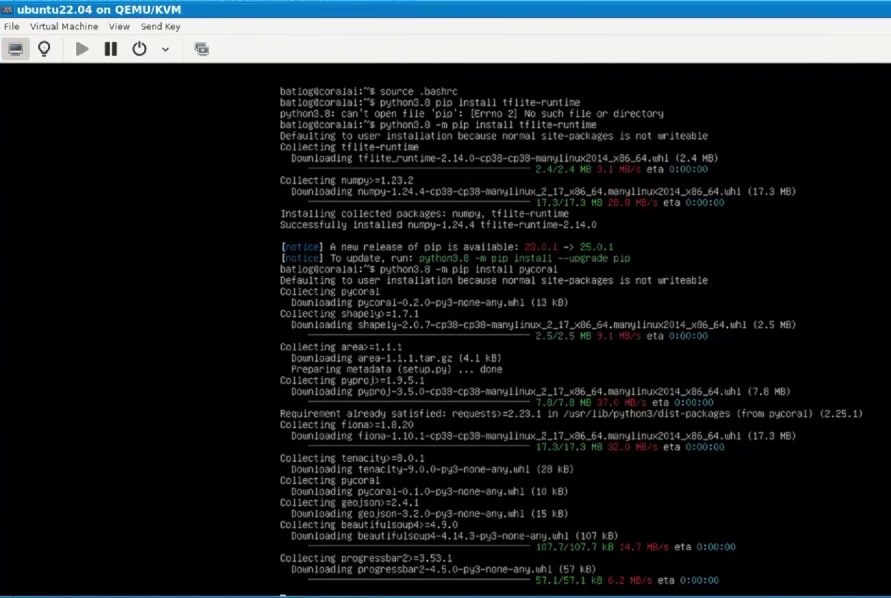Screen dimensions: 891x598
Task: Expand the power options dropdown arrow
Action: [165, 49]
